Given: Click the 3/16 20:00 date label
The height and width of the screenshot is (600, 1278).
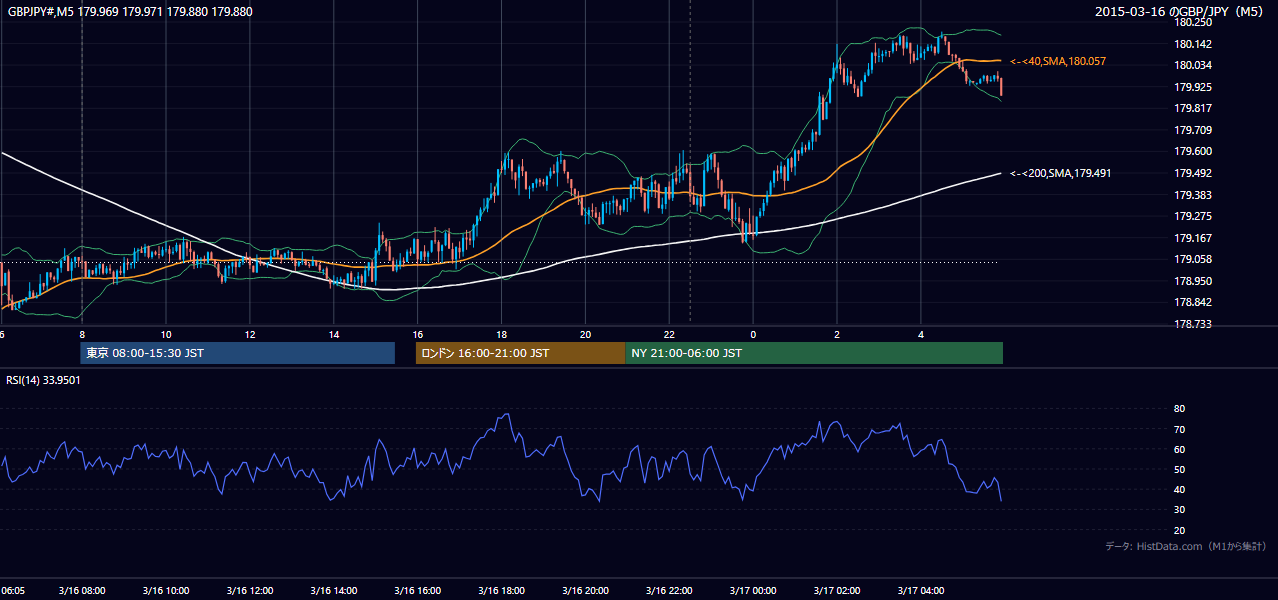Looking at the screenshot, I should coord(586,591).
